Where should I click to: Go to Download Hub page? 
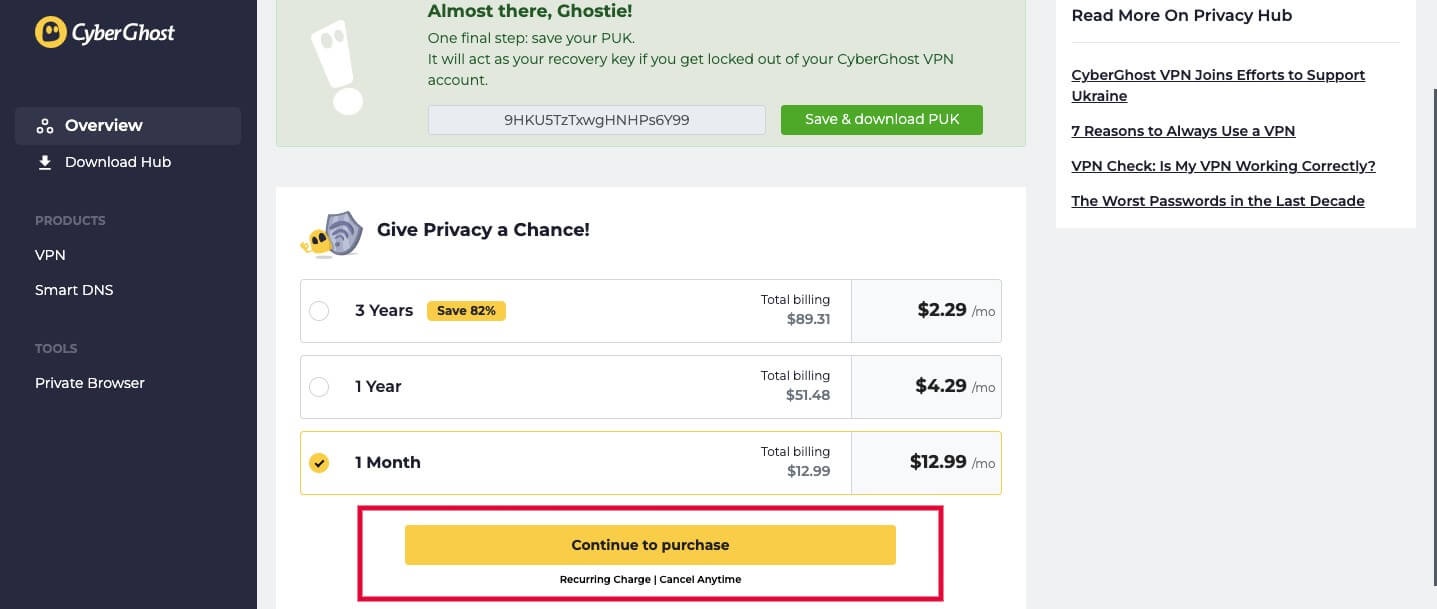[118, 162]
